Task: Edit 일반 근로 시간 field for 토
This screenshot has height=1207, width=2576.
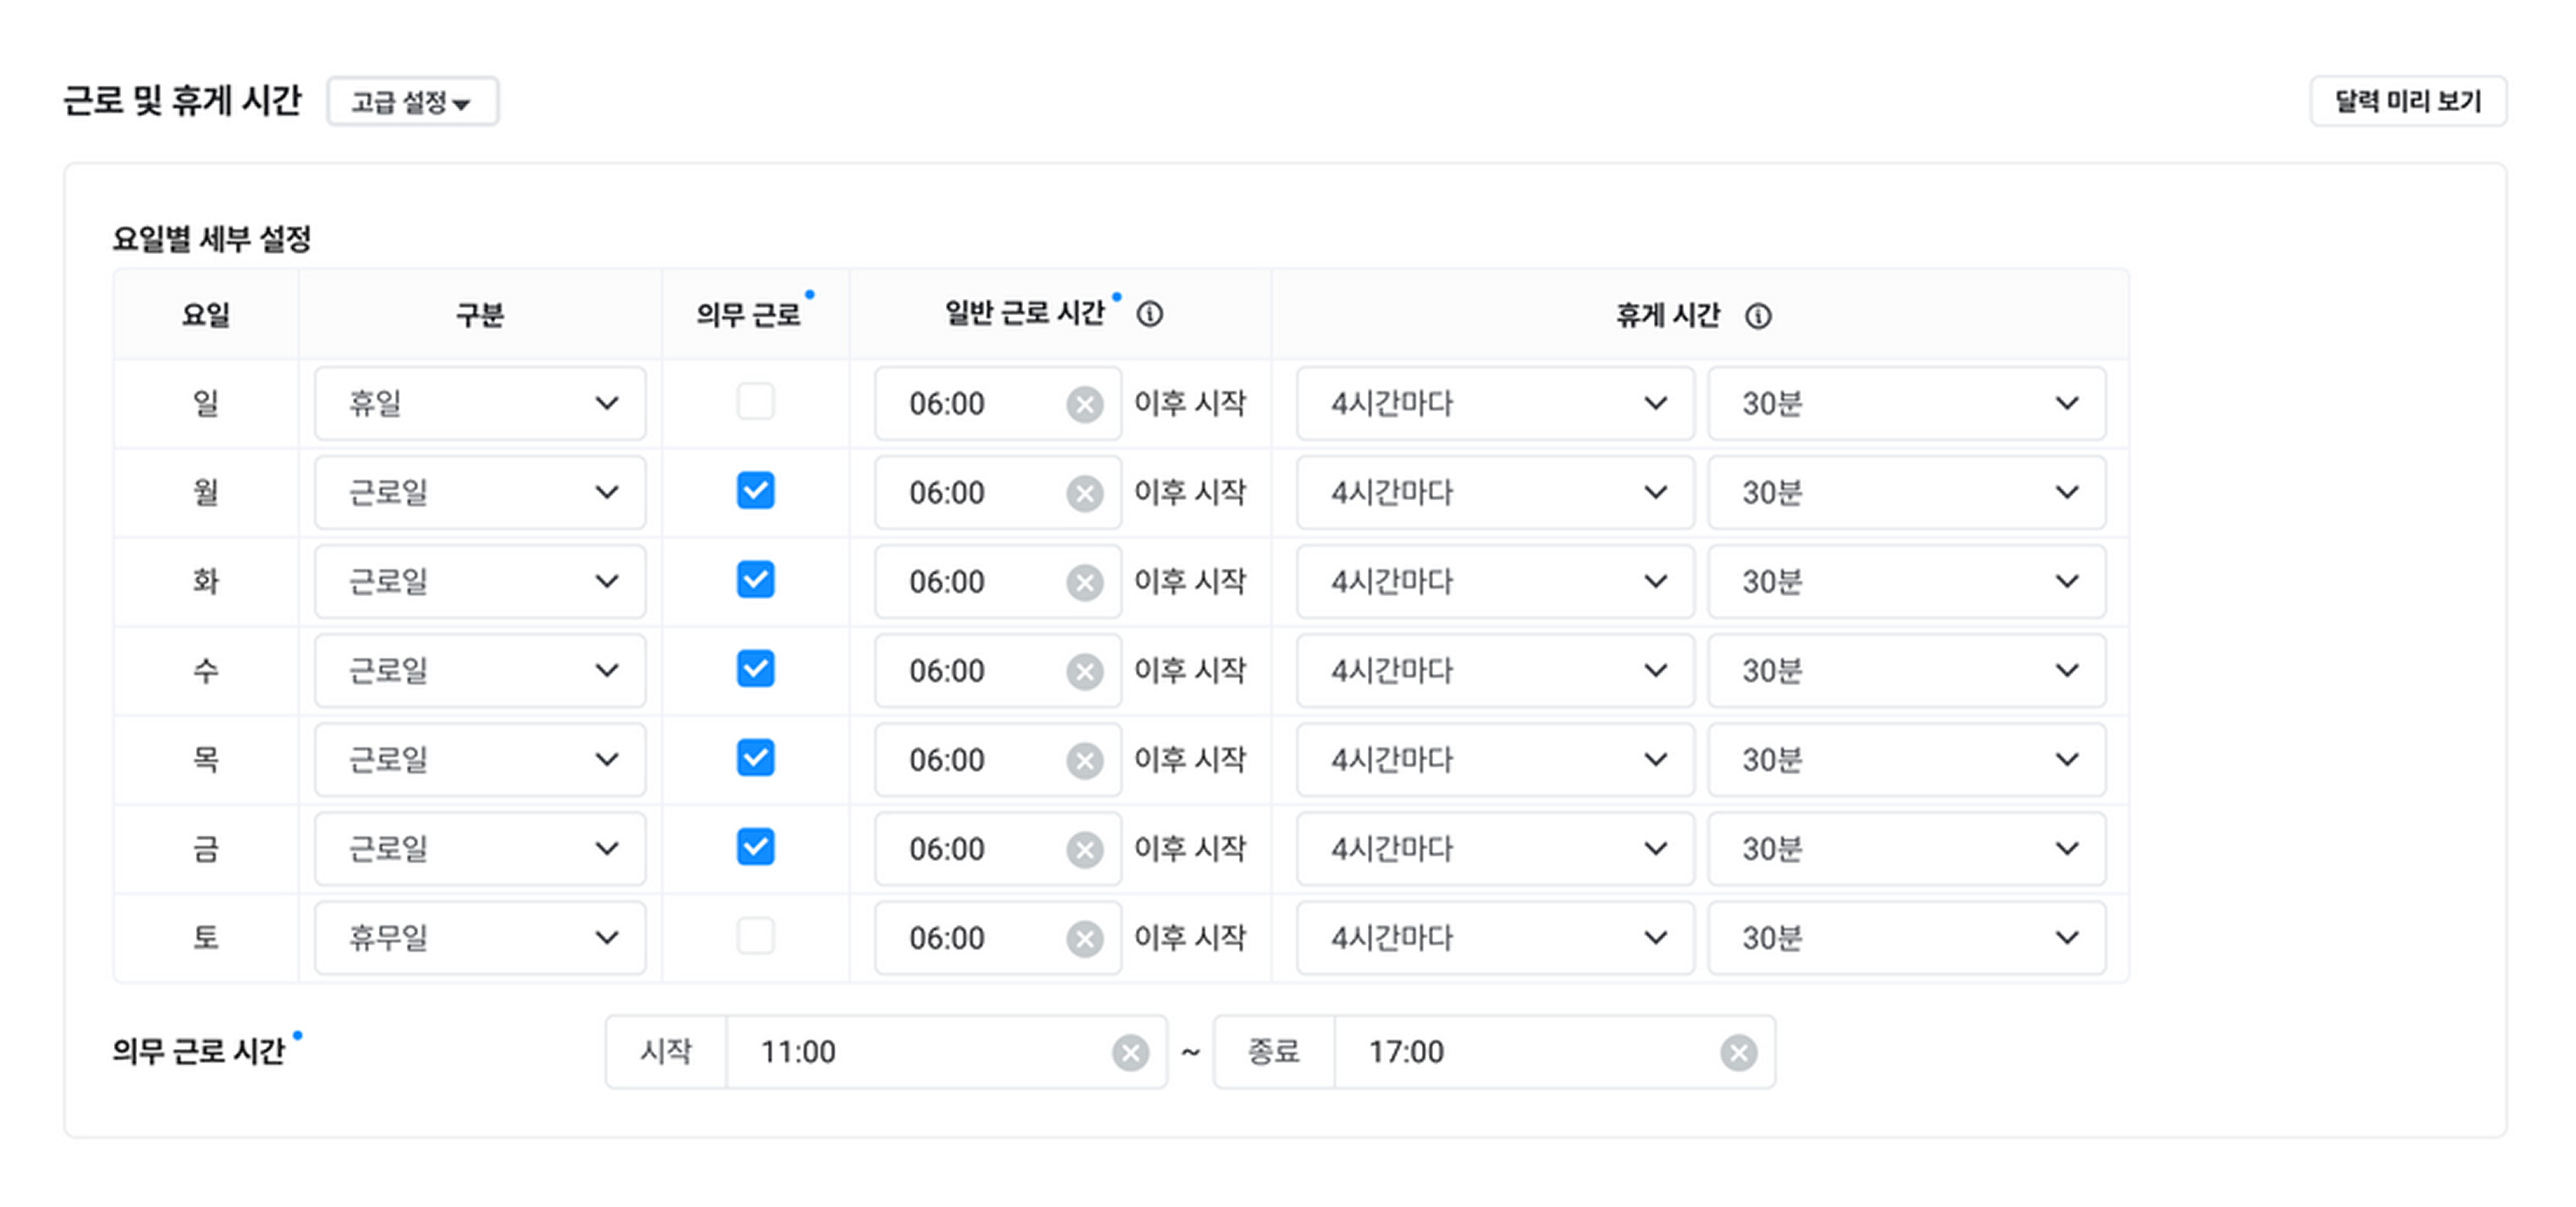Action: click(997, 937)
